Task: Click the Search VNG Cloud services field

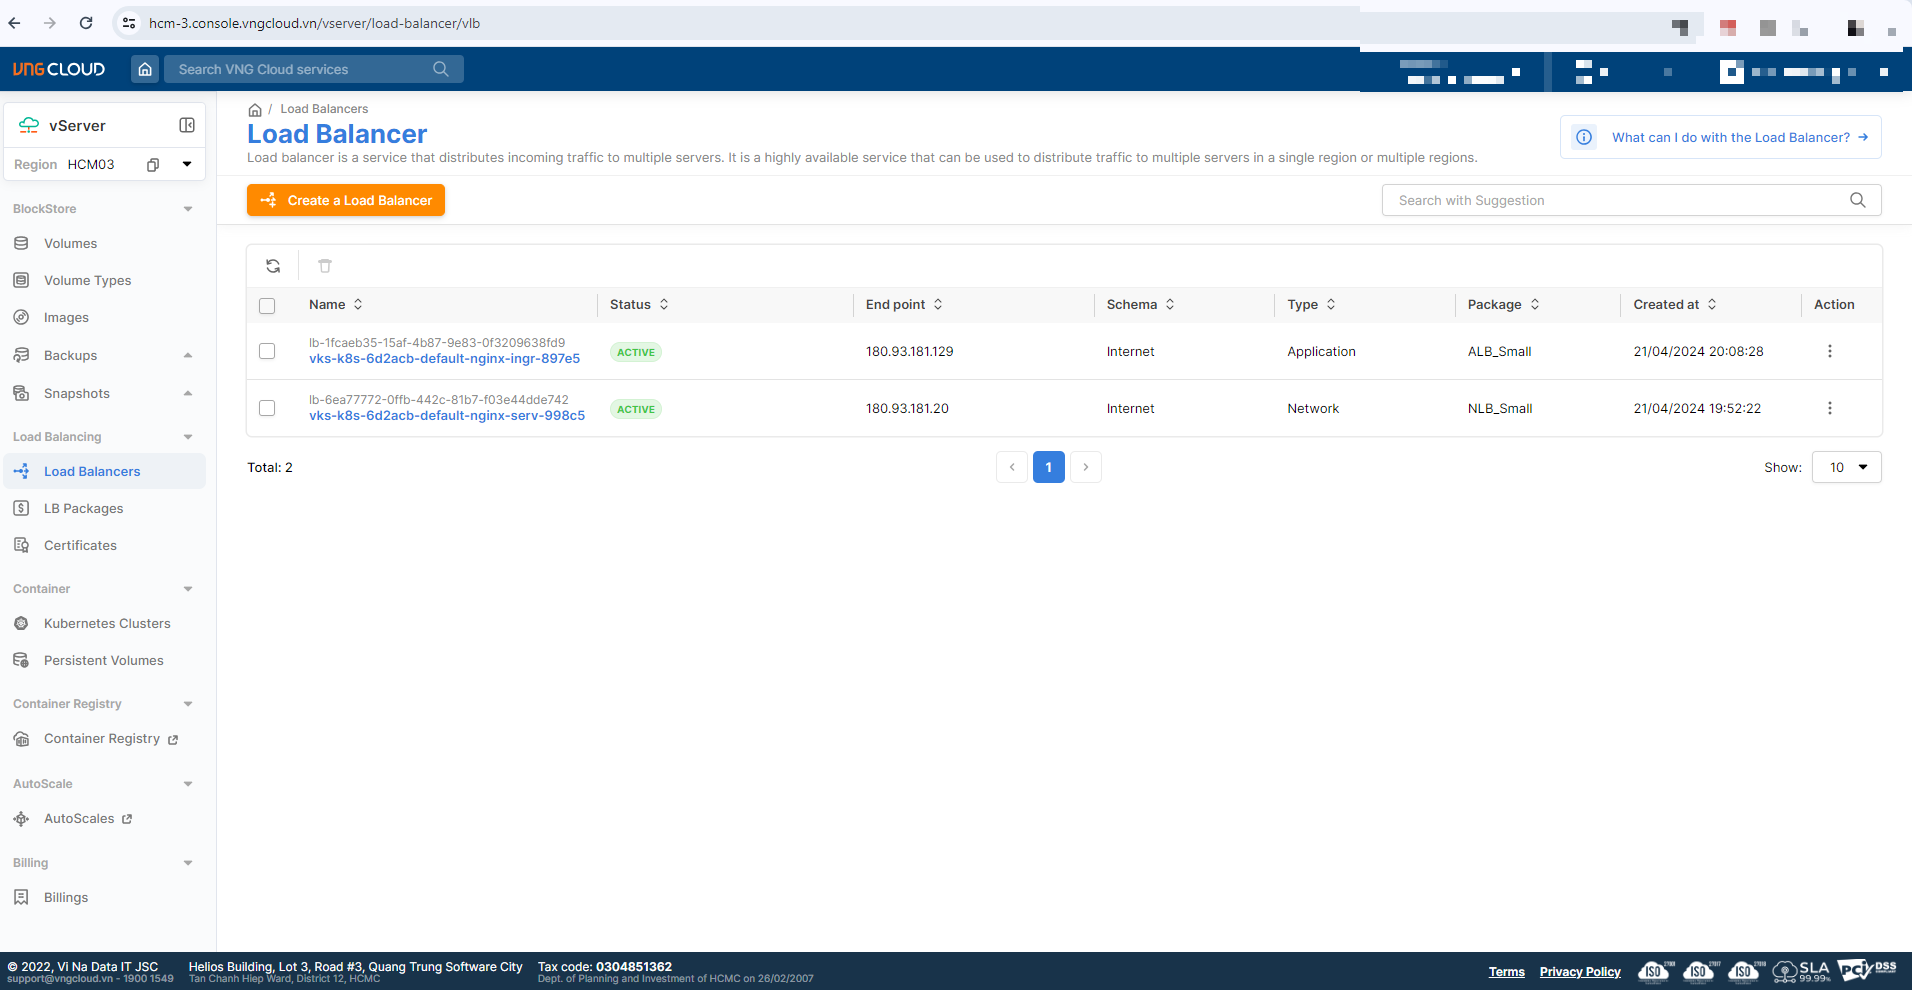Action: click(x=300, y=69)
